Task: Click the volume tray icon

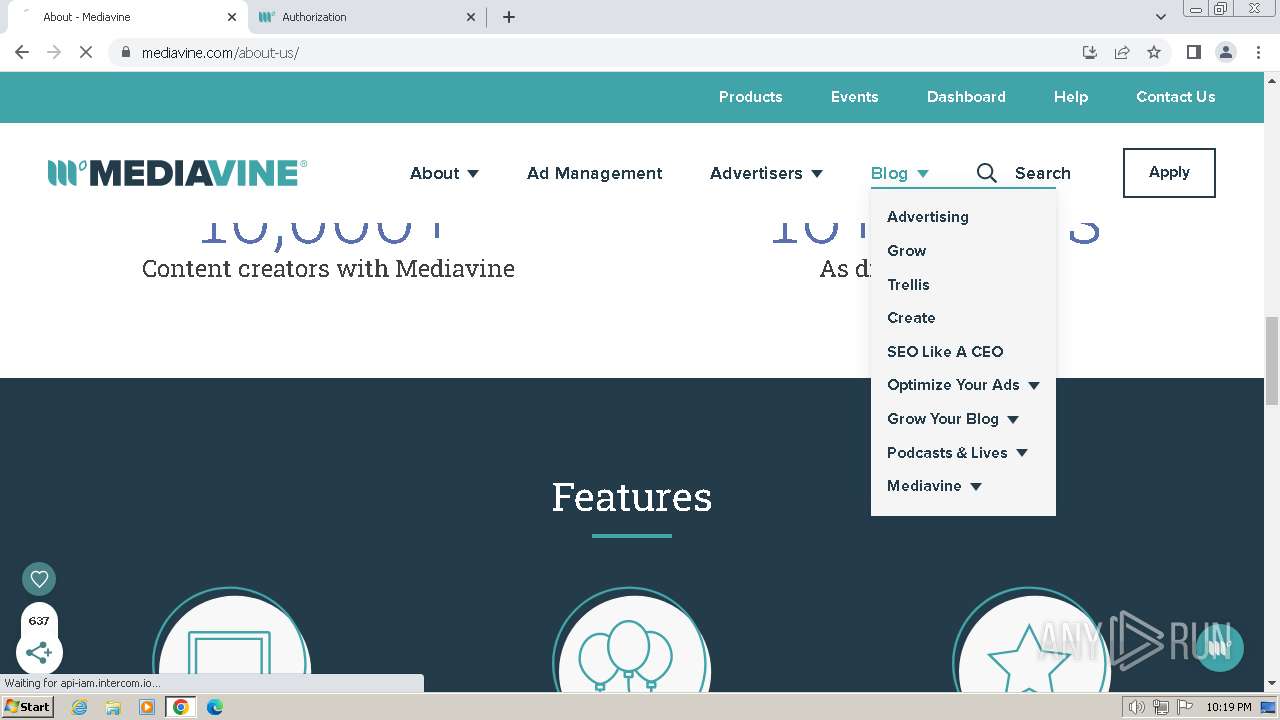Action: [x=1136, y=707]
